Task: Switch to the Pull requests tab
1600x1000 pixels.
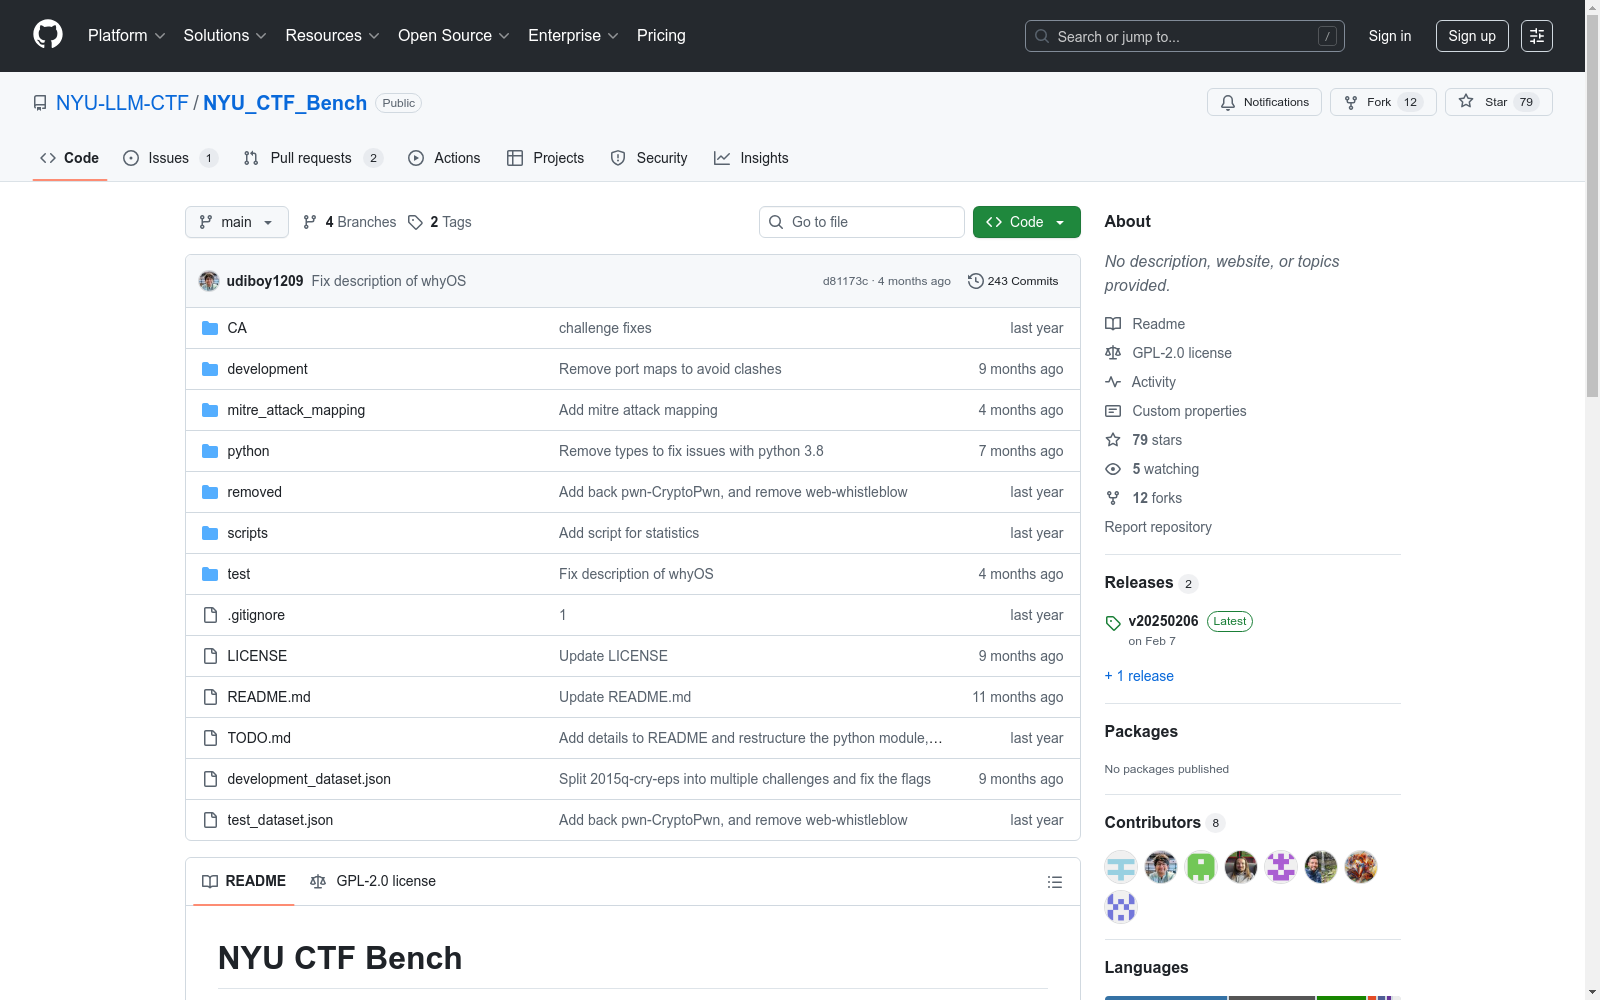Action: coord(313,158)
